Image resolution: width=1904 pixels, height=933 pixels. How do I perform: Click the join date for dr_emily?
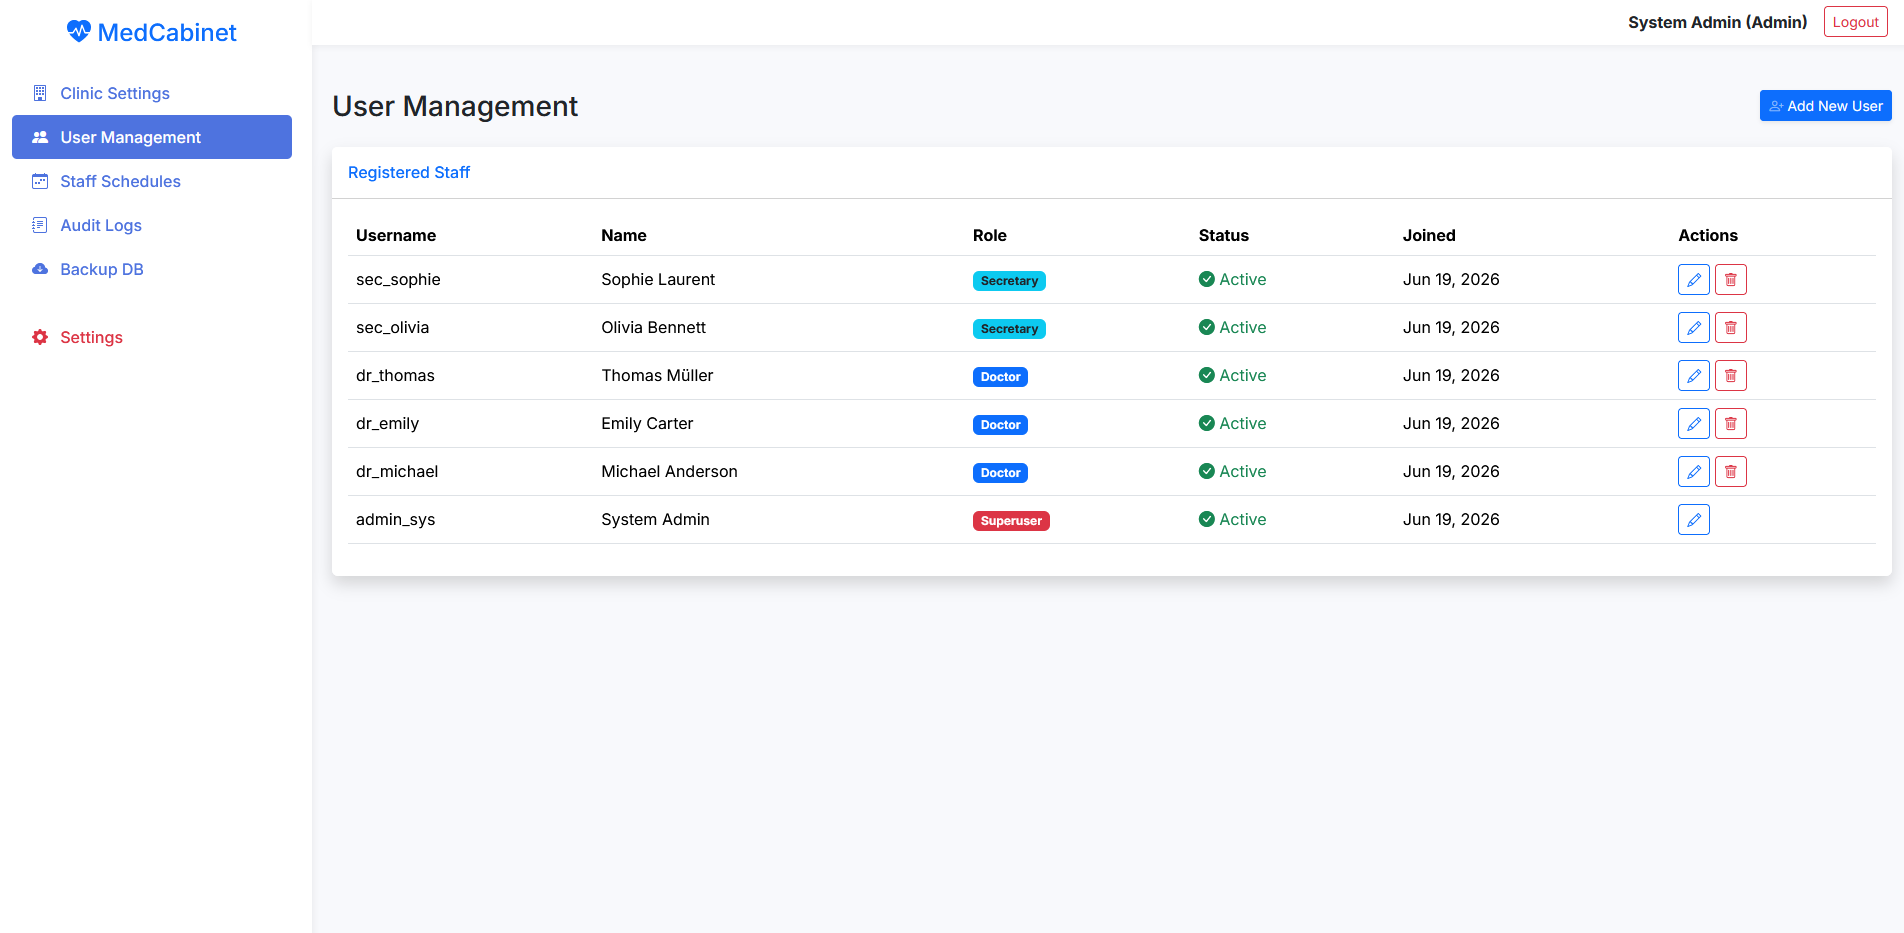pos(1450,424)
